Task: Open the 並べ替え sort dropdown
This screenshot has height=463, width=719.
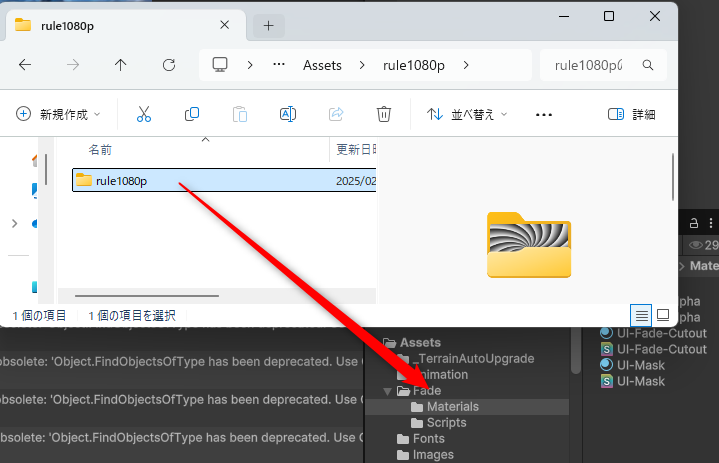Action: pyautogui.click(x=467, y=114)
